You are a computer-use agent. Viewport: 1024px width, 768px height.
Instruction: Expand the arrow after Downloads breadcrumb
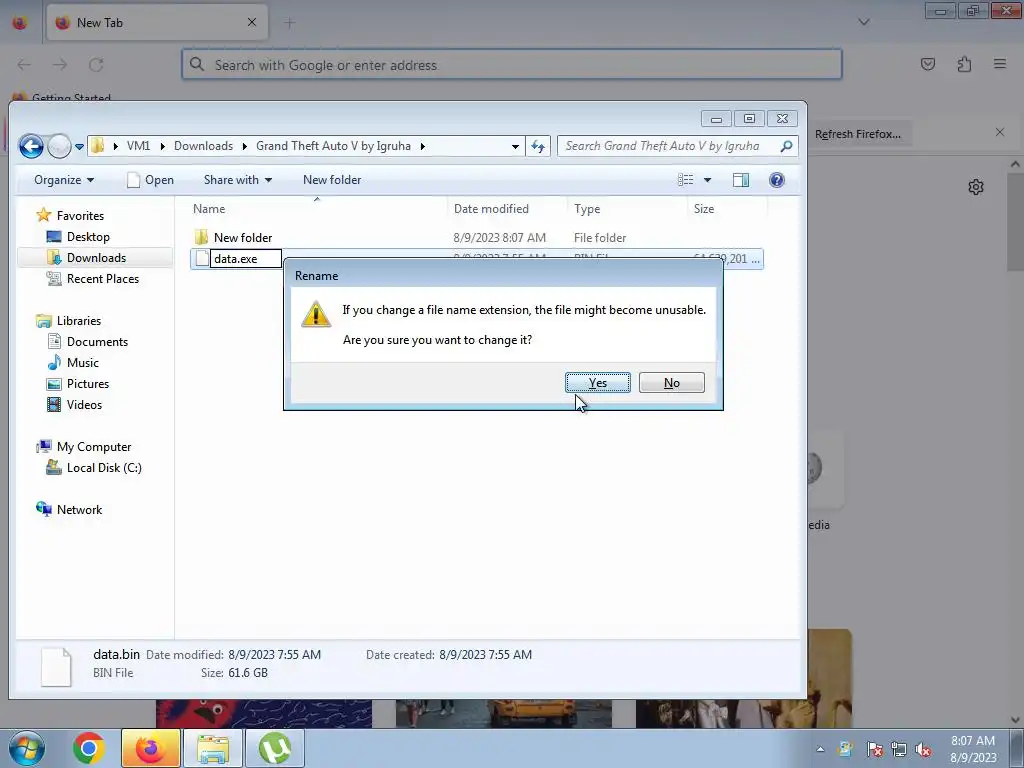coord(244,146)
